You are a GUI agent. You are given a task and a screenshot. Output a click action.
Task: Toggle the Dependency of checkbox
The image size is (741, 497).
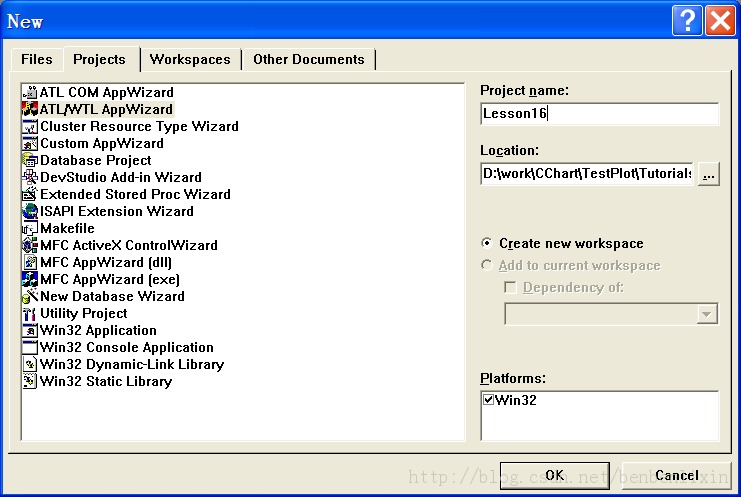[510, 287]
